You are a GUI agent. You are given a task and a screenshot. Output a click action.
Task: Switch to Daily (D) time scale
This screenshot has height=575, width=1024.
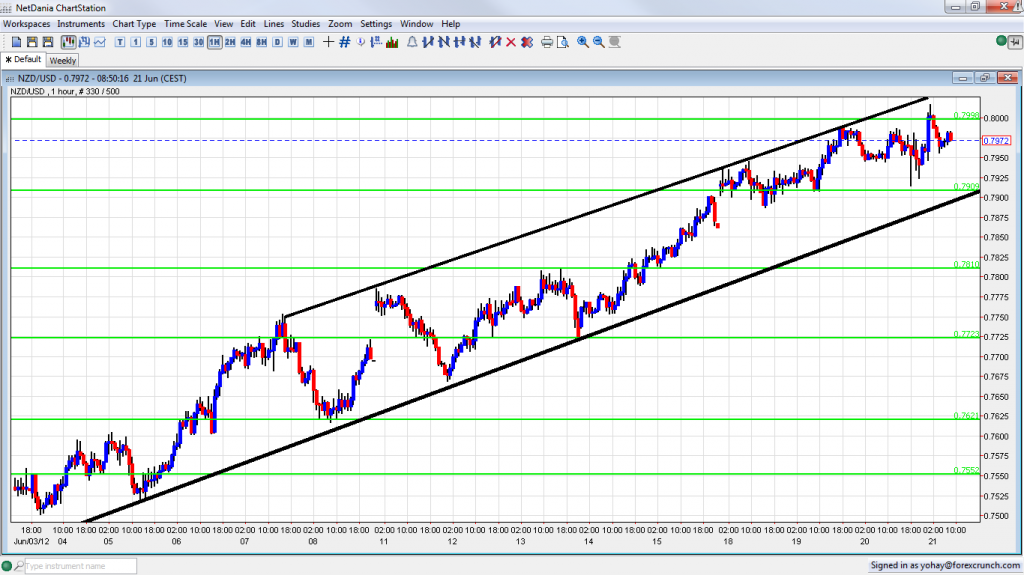[x=278, y=42]
